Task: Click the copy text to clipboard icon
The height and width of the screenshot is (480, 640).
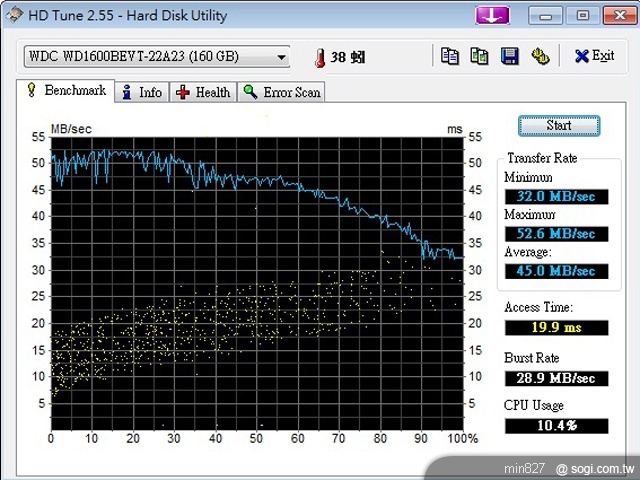Action: point(450,56)
